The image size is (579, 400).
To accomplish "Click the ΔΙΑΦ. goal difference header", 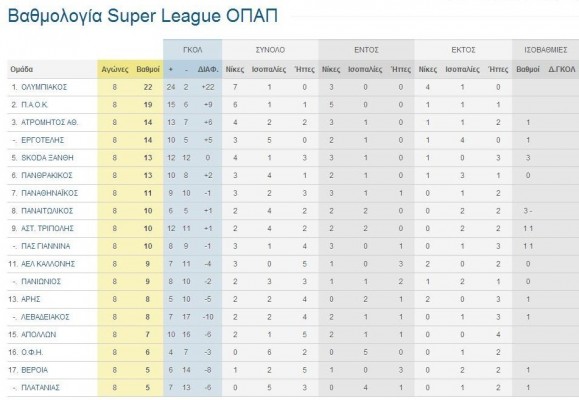I will pos(208,69).
